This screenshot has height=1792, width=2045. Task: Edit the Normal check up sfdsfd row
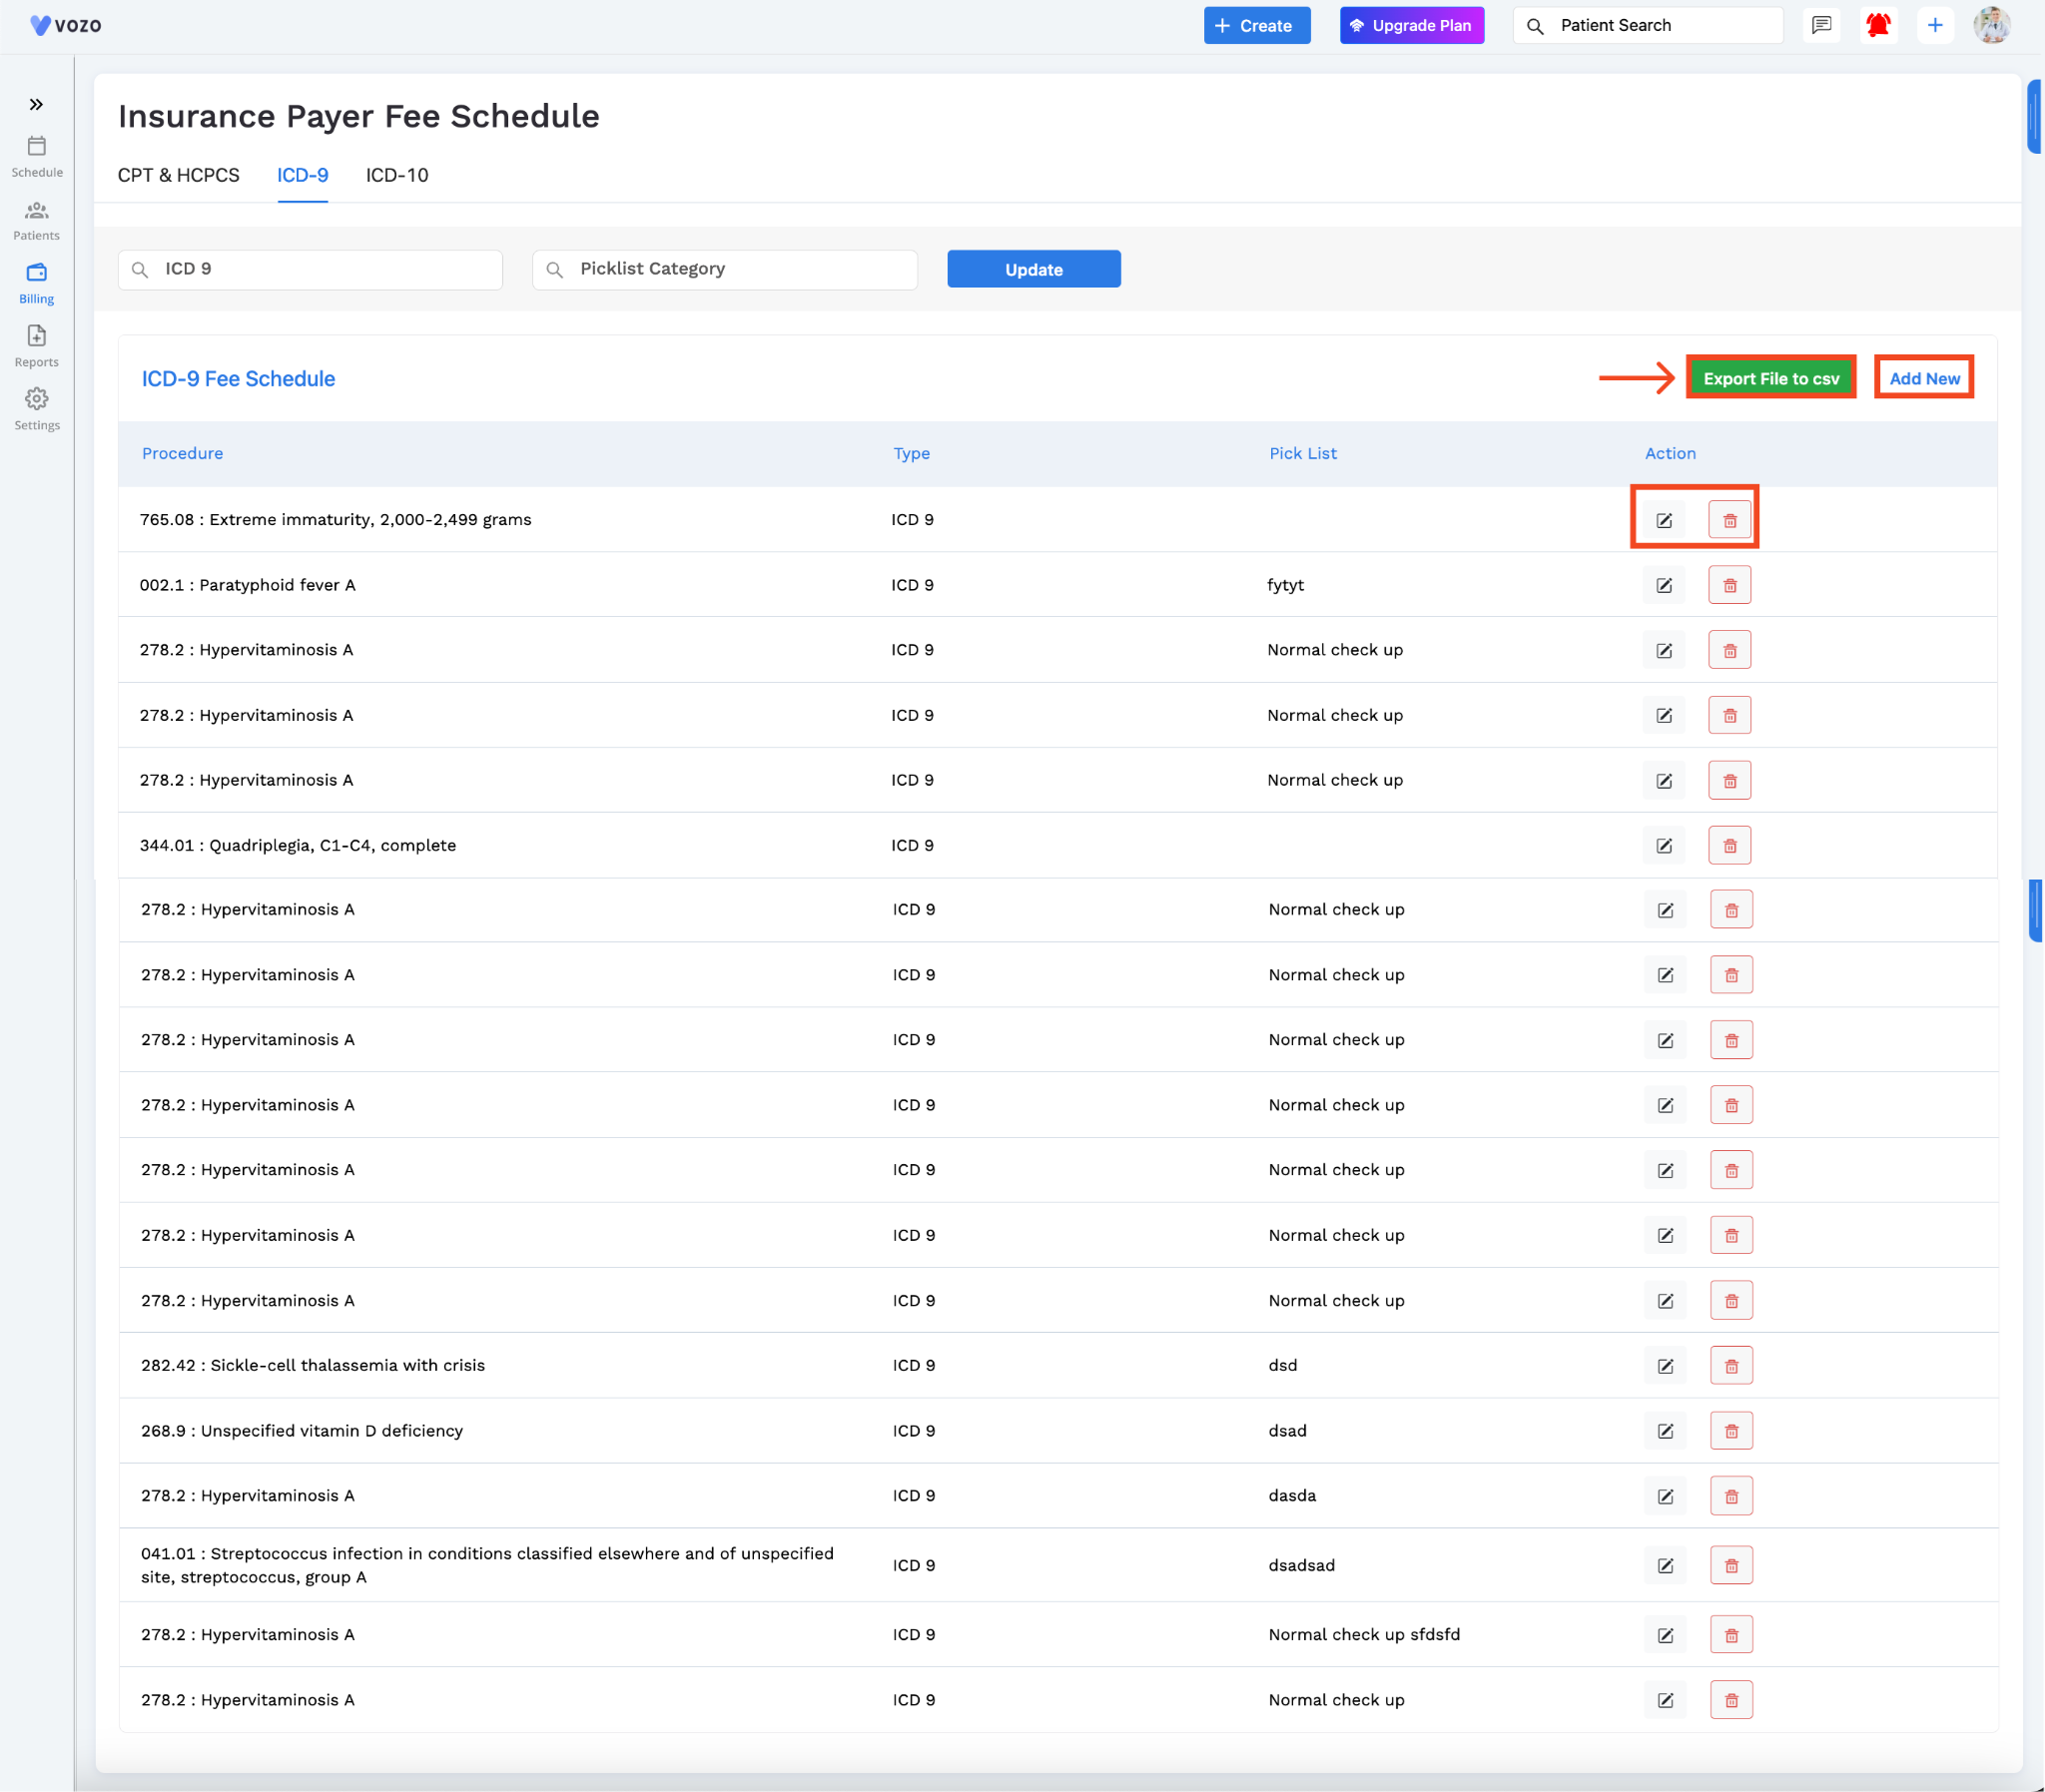pos(1665,1635)
